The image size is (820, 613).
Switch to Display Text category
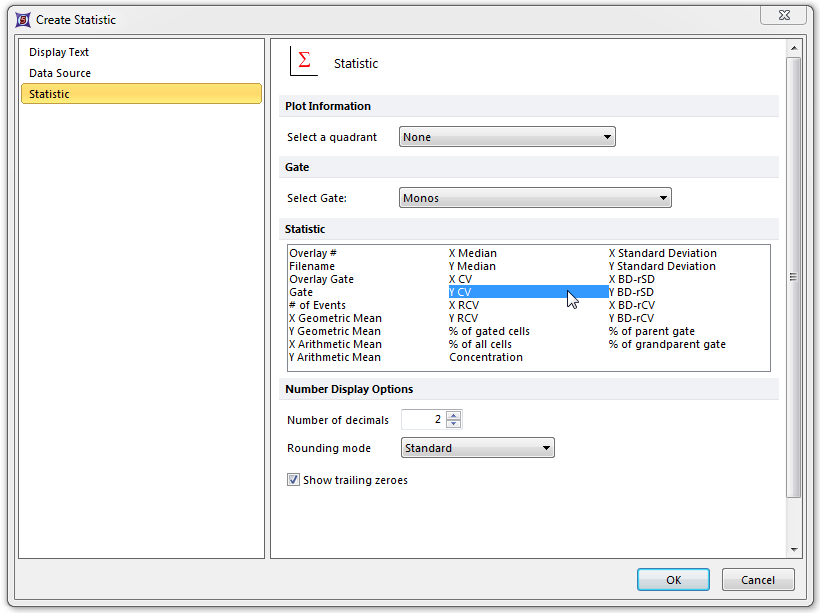point(59,52)
